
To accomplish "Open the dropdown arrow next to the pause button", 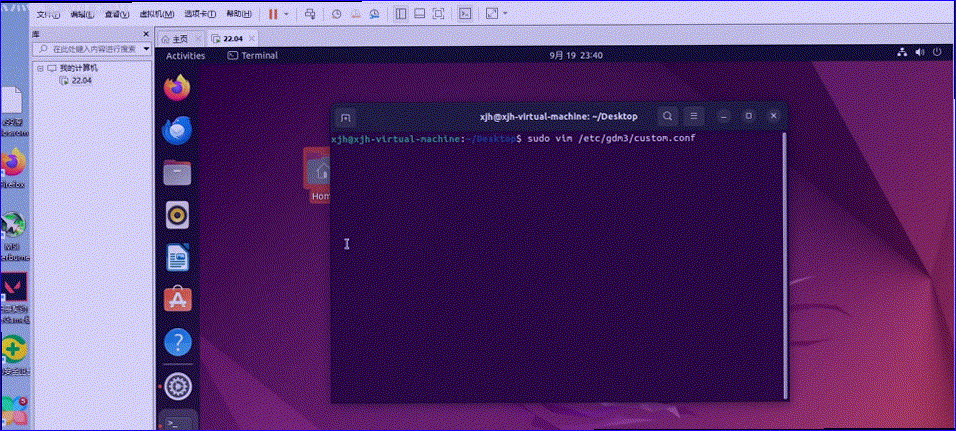I will point(286,14).
